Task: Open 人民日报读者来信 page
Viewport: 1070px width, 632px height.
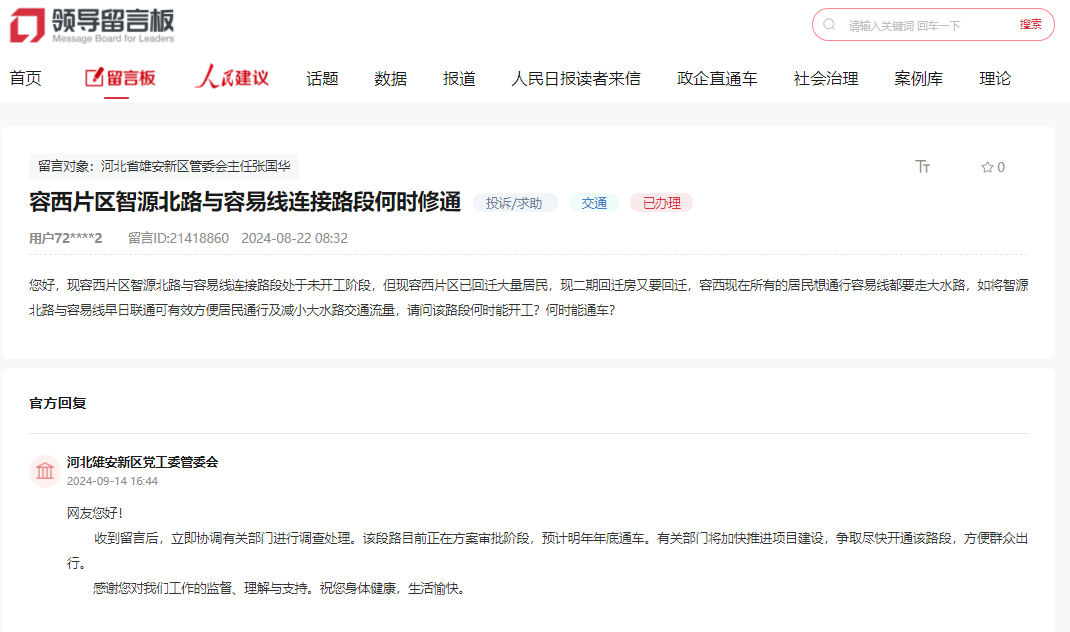Action: point(575,78)
